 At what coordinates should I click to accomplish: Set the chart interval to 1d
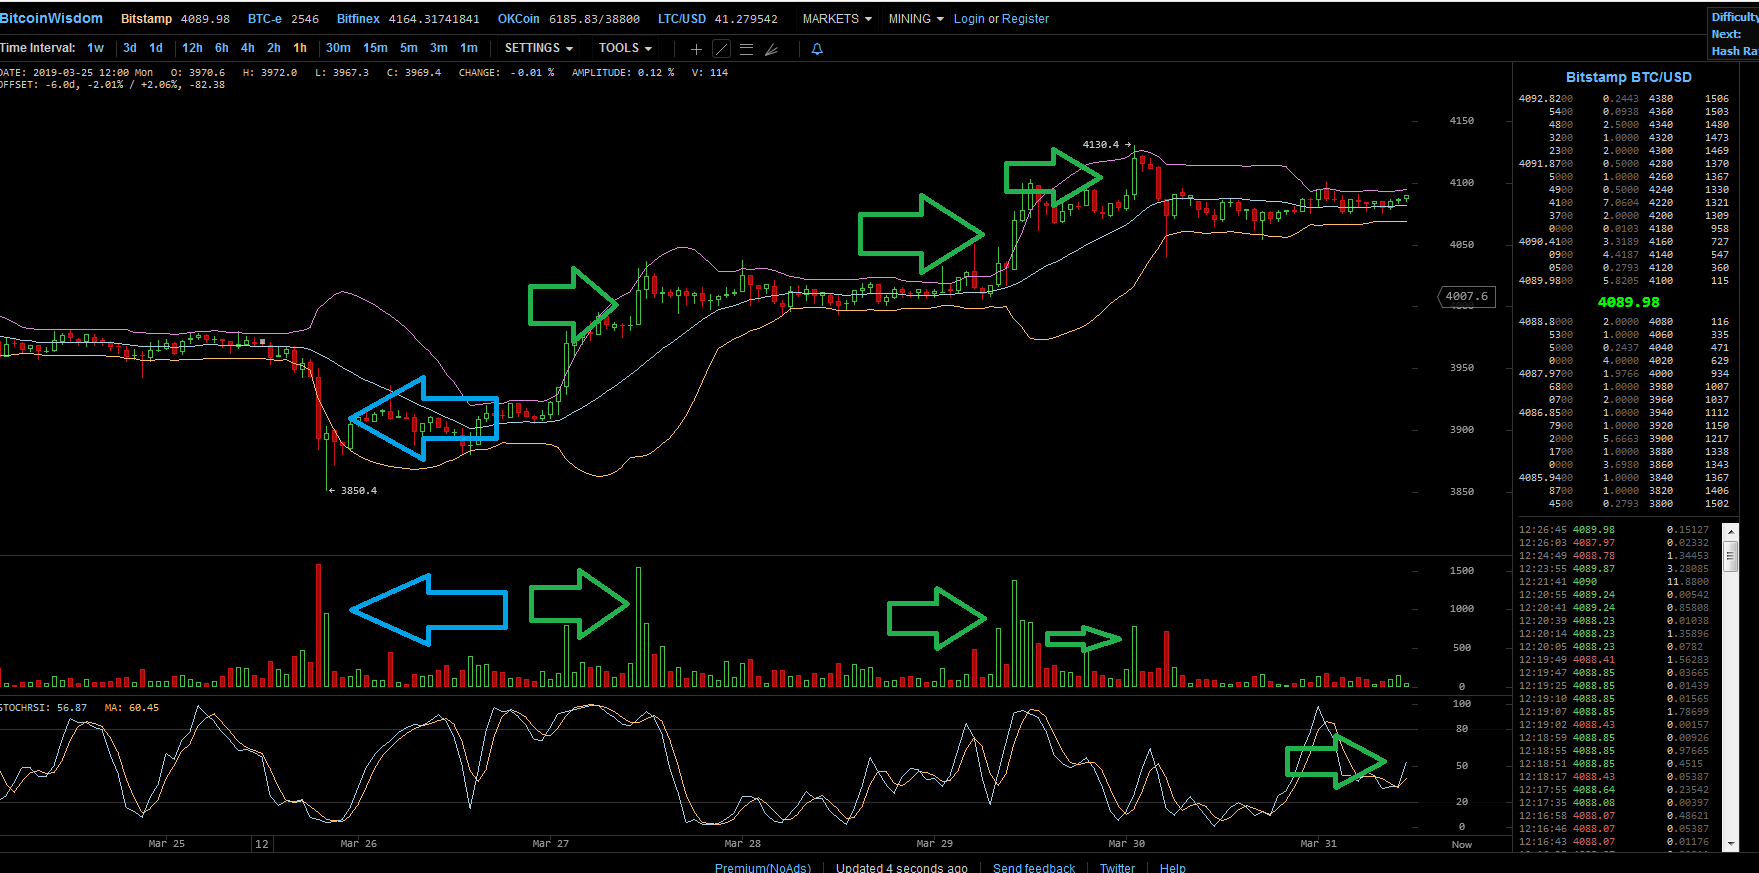[156, 48]
